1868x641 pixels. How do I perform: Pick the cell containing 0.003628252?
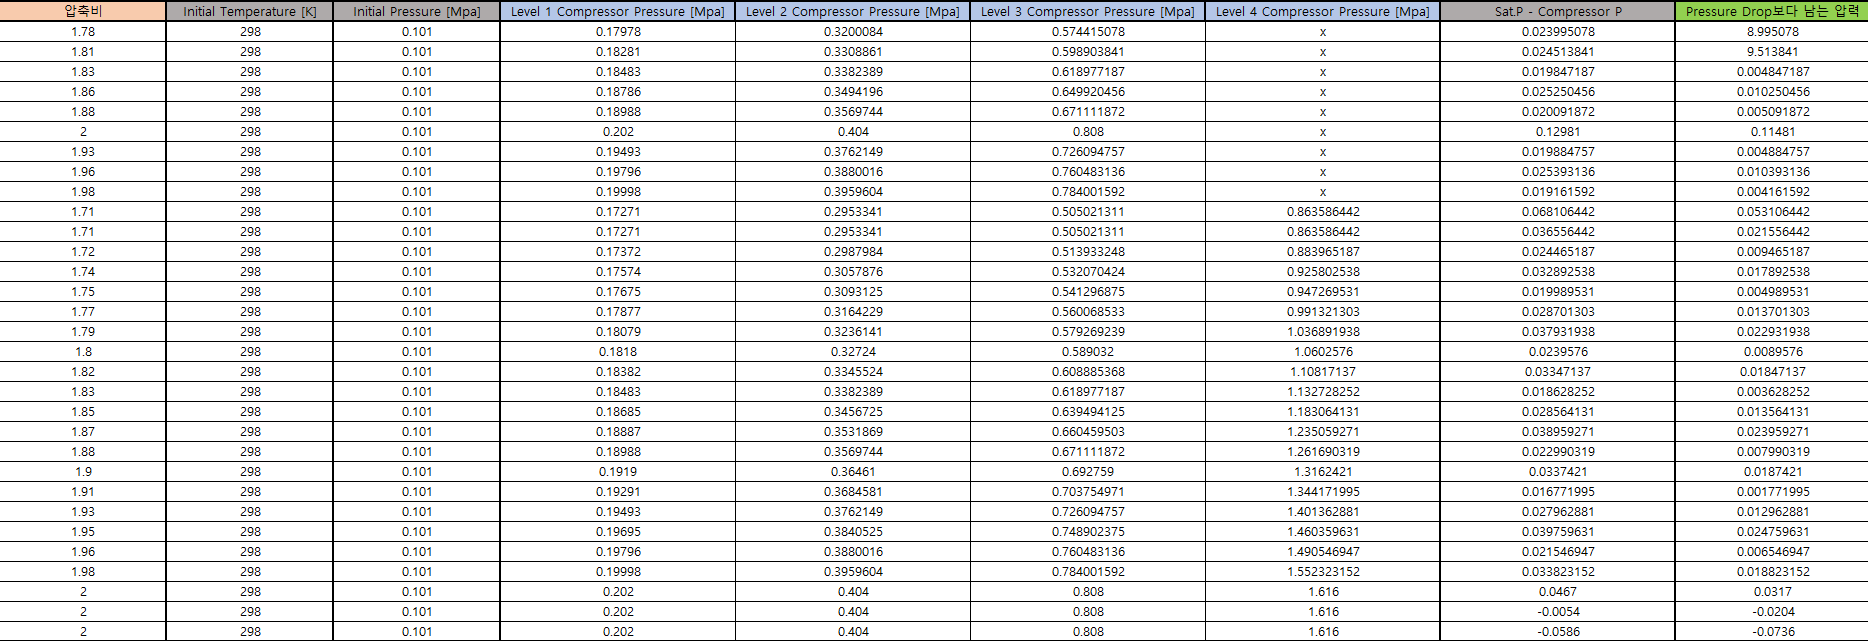(x=1773, y=391)
